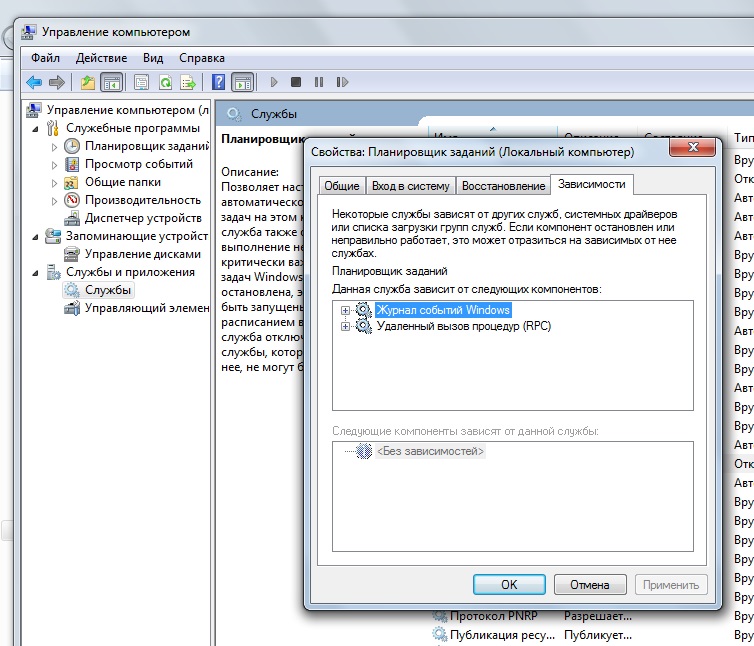Click the Export list toolbar icon
This screenshot has height=646, width=754.
point(188,82)
